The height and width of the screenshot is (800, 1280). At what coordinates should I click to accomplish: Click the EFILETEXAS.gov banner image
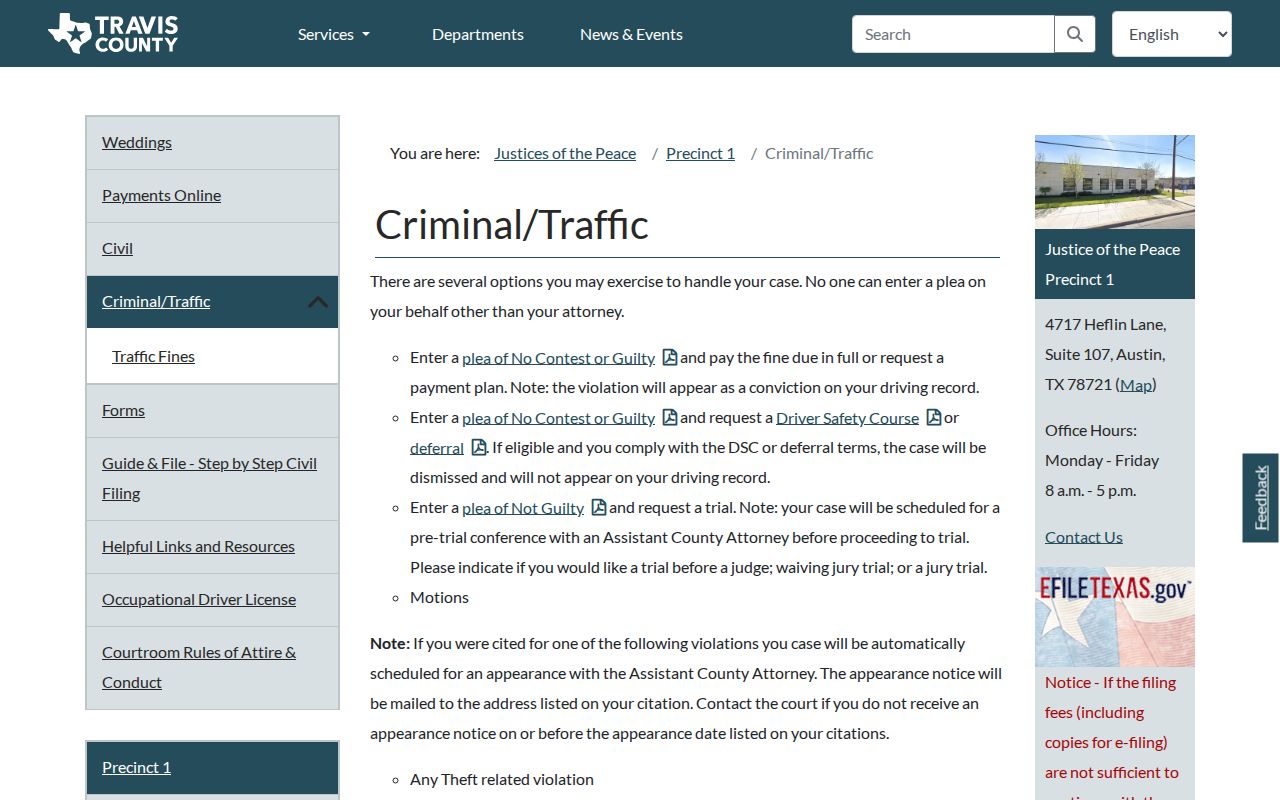(x=1115, y=617)
